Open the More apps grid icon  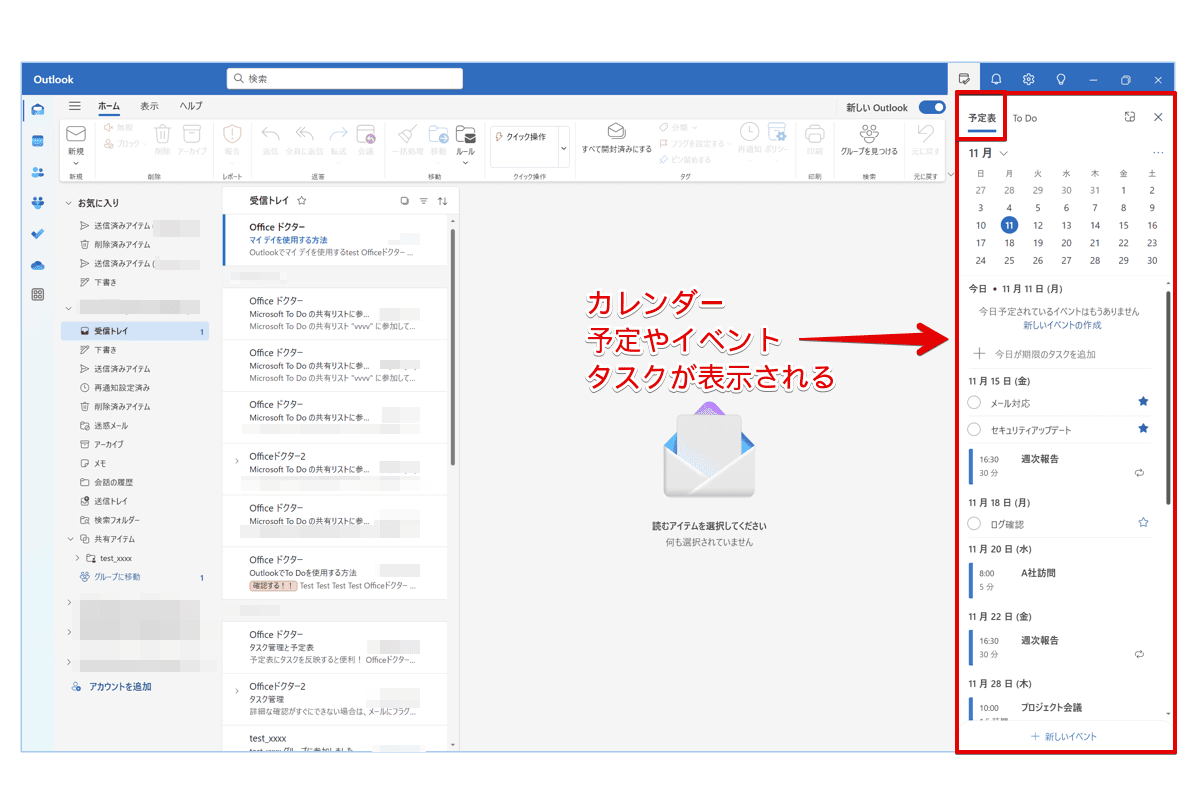38,294
